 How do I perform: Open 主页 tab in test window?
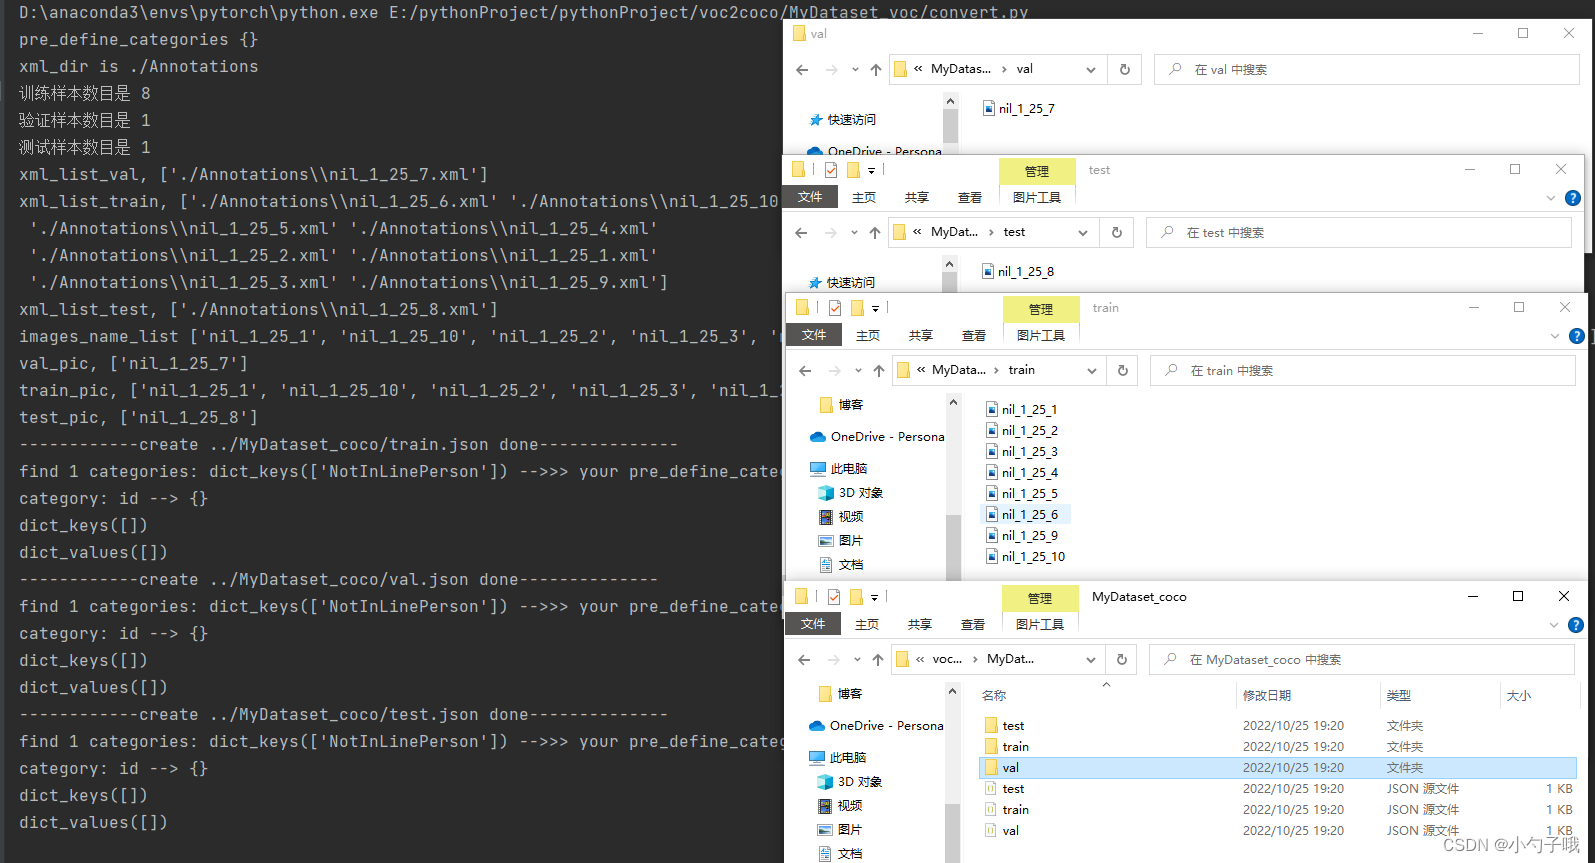coord(864,198)
